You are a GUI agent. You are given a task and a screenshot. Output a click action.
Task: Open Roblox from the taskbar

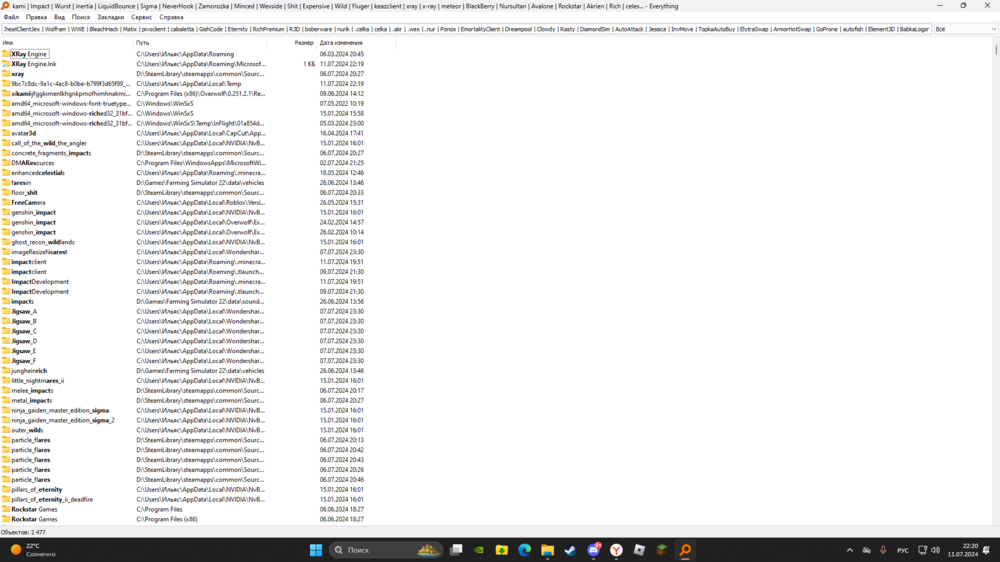tap(639, 550)
